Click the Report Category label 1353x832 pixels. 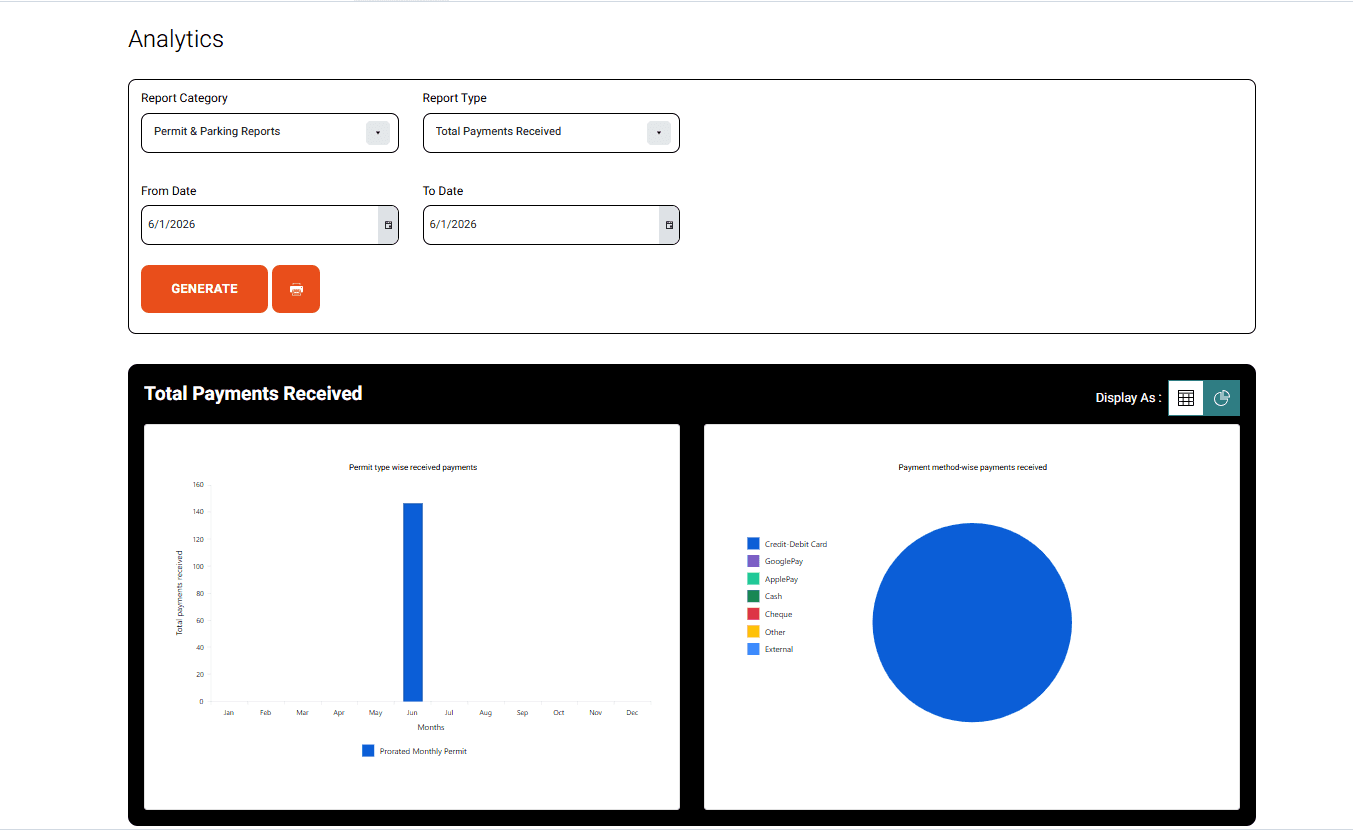[x=184, y=98]
